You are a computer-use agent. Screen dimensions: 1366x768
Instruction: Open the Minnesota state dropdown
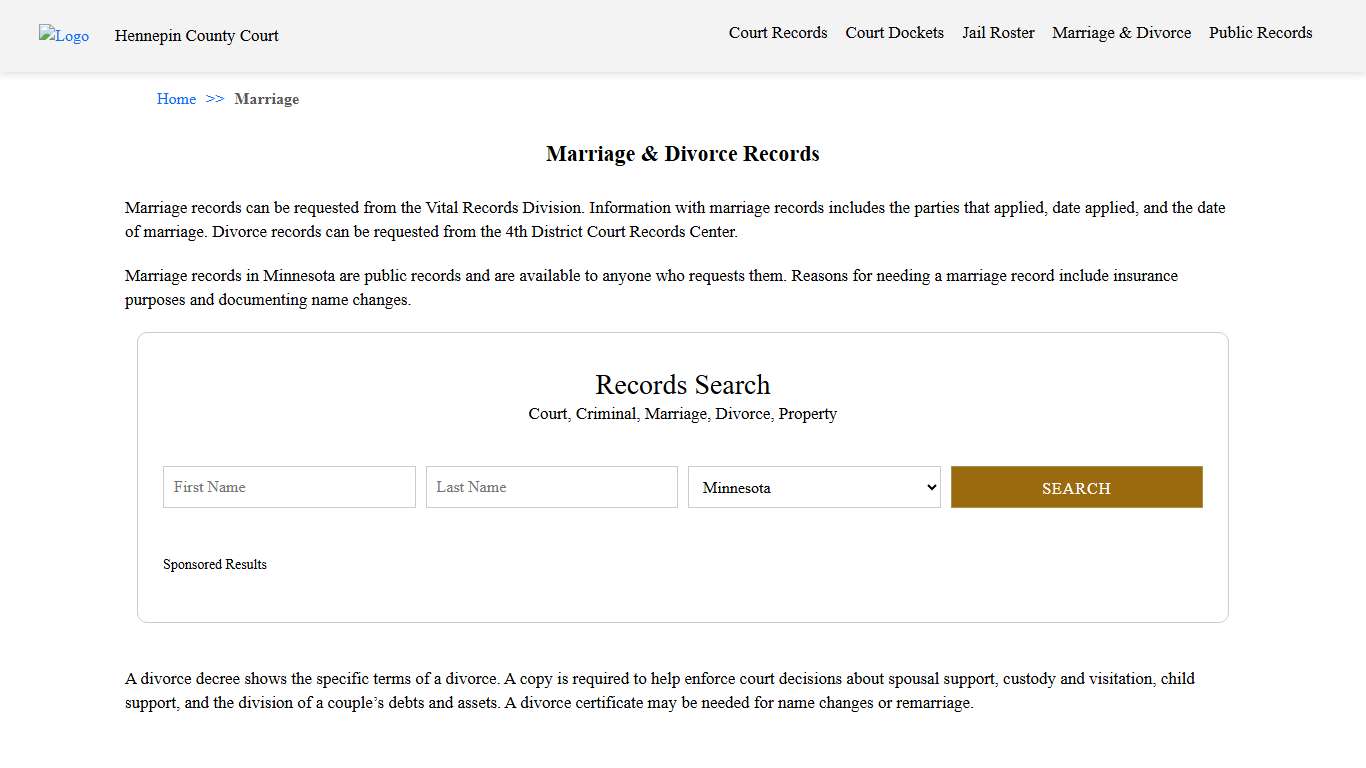pyautogui.click(x=814, y=487)
